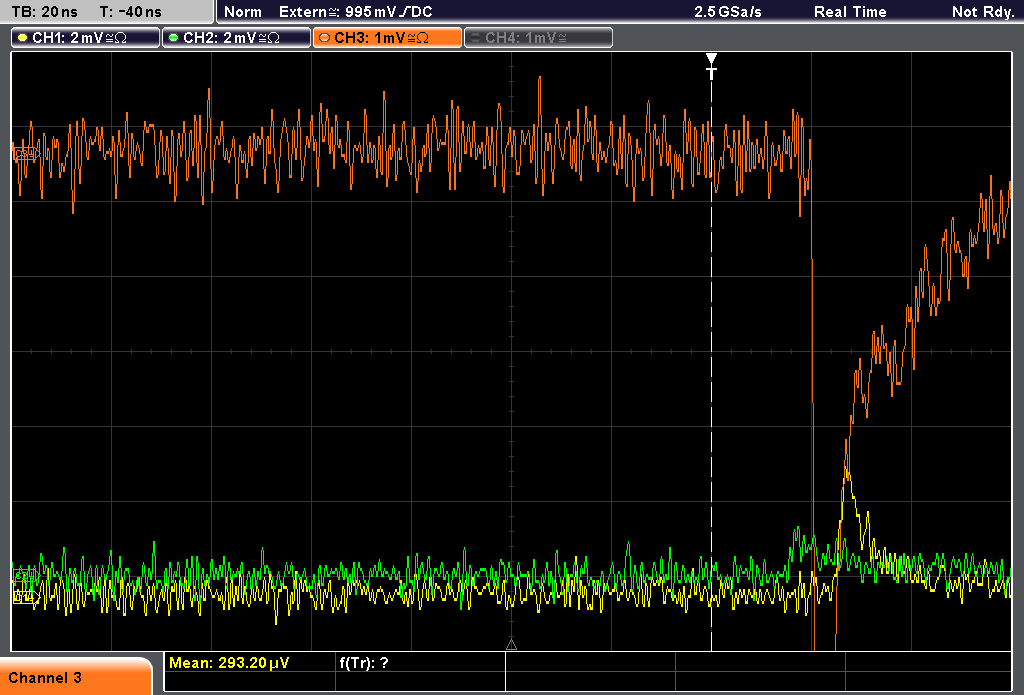Viewport: 1024px width, 695px height.
Task: Click the Norm trigger mode label
Action: 243,12
